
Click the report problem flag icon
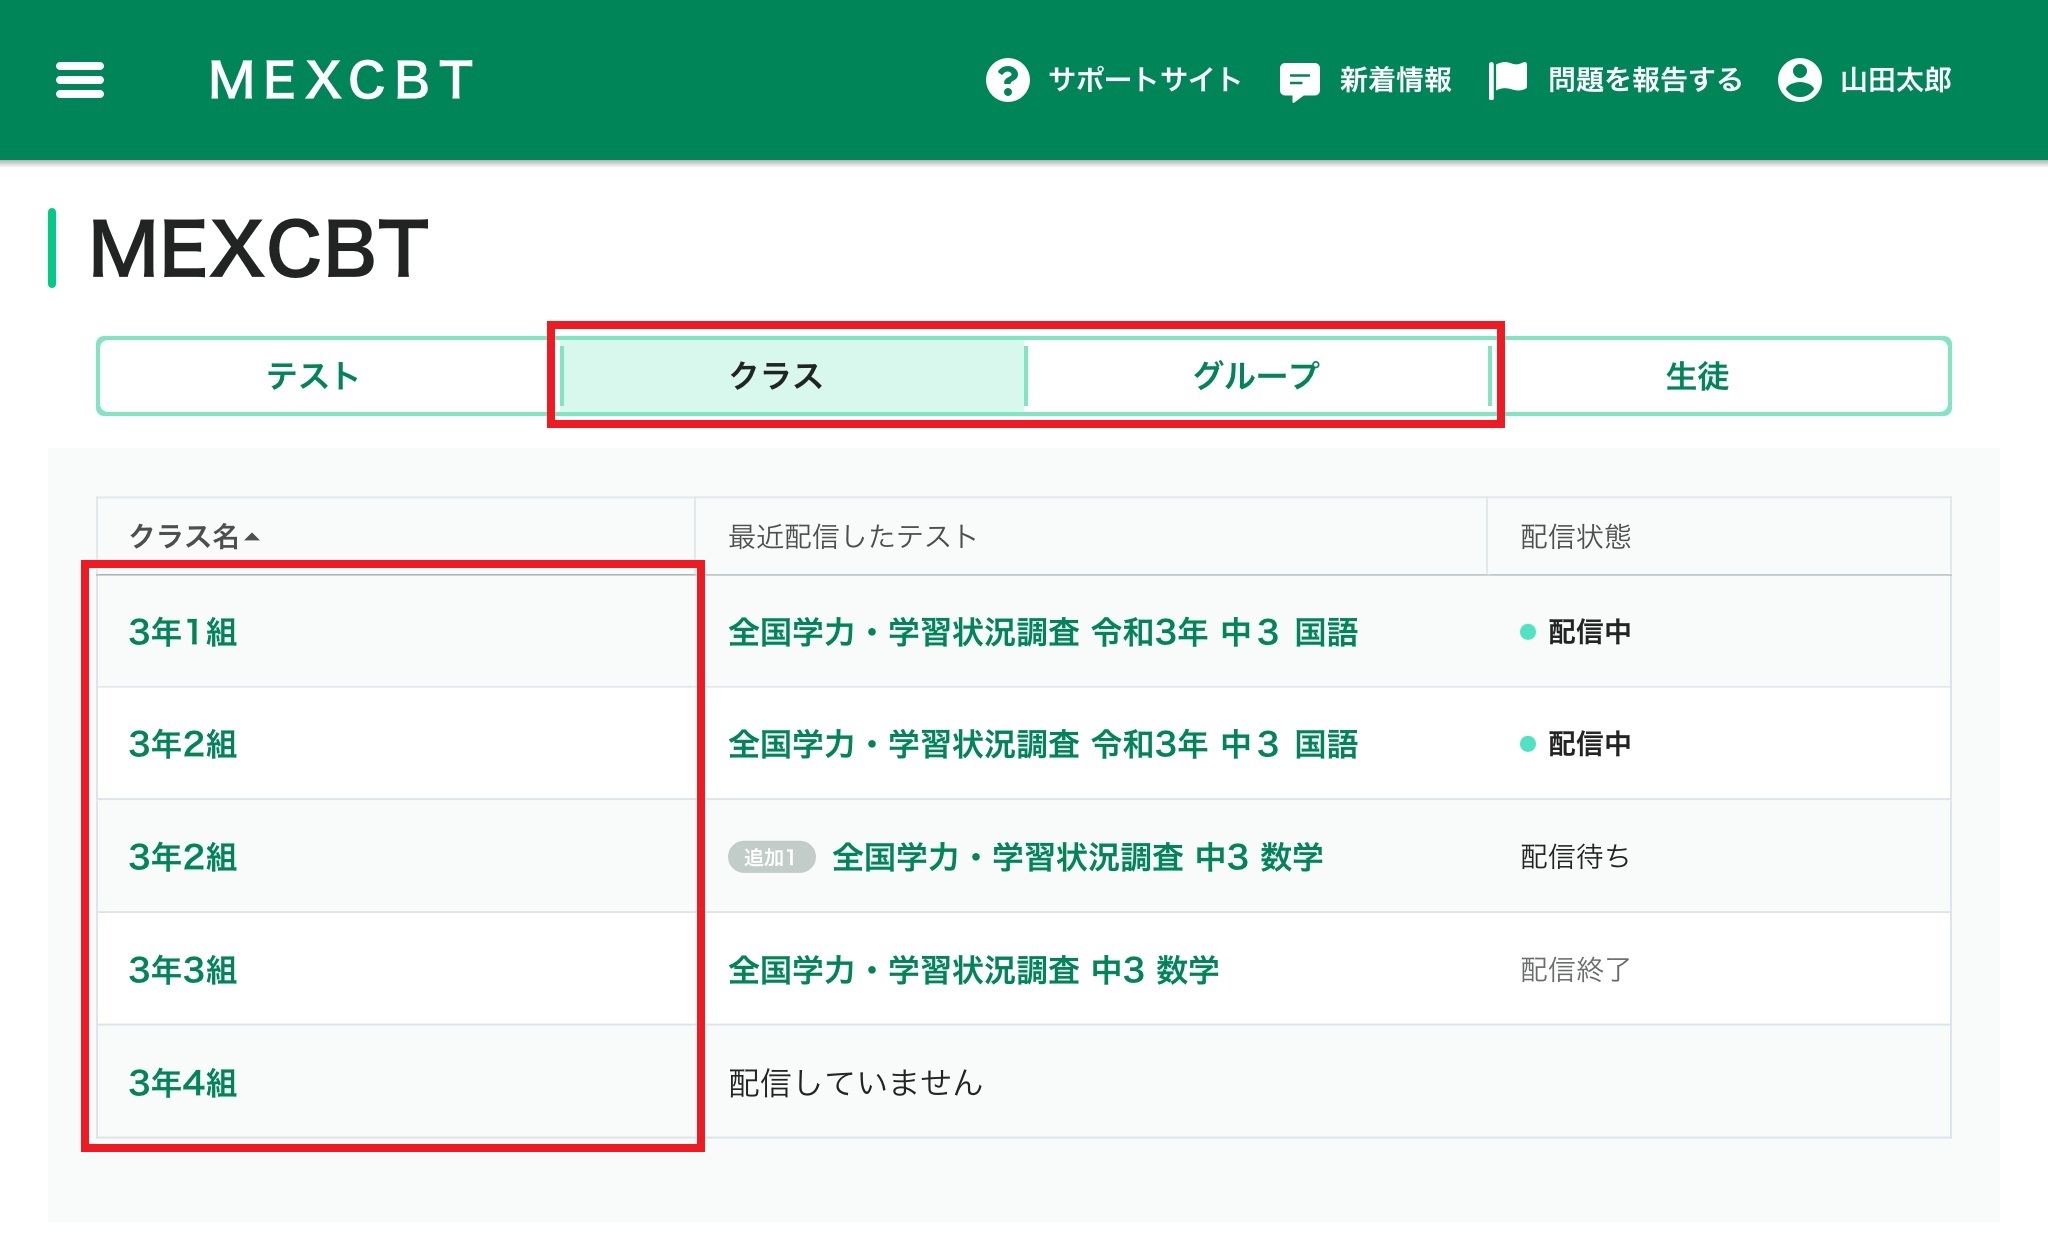(x=1508, y=80)
